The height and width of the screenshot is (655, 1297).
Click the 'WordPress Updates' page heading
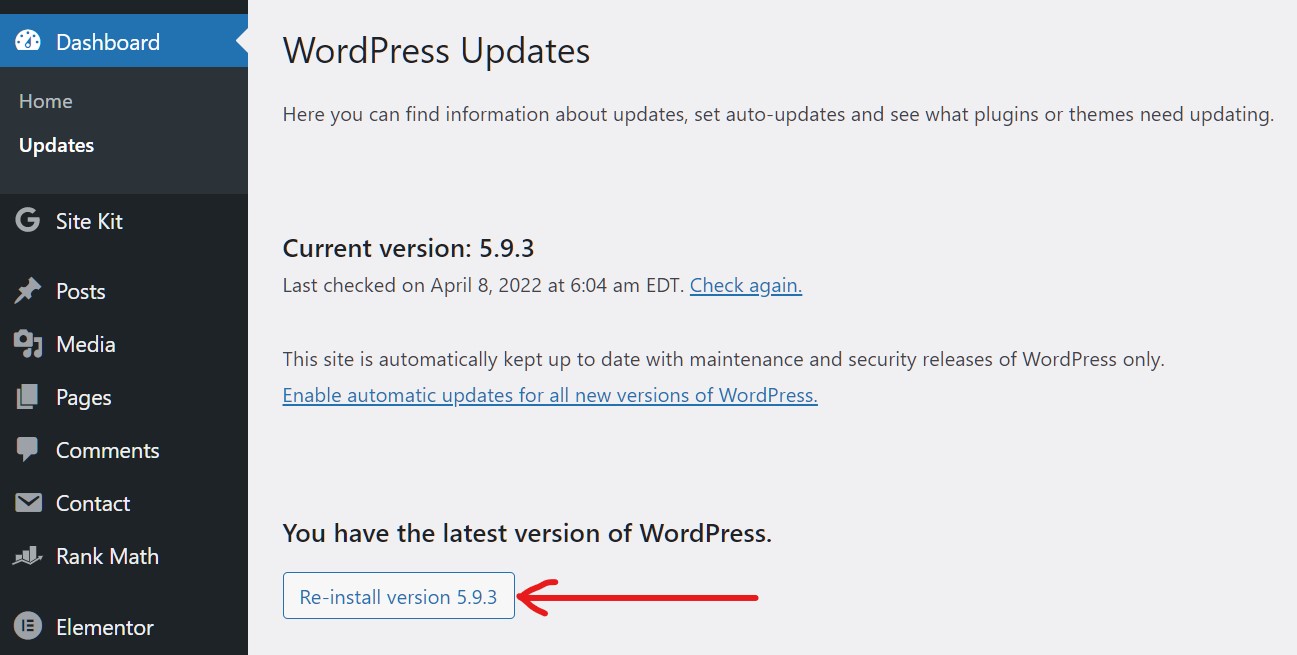[436, 50]
